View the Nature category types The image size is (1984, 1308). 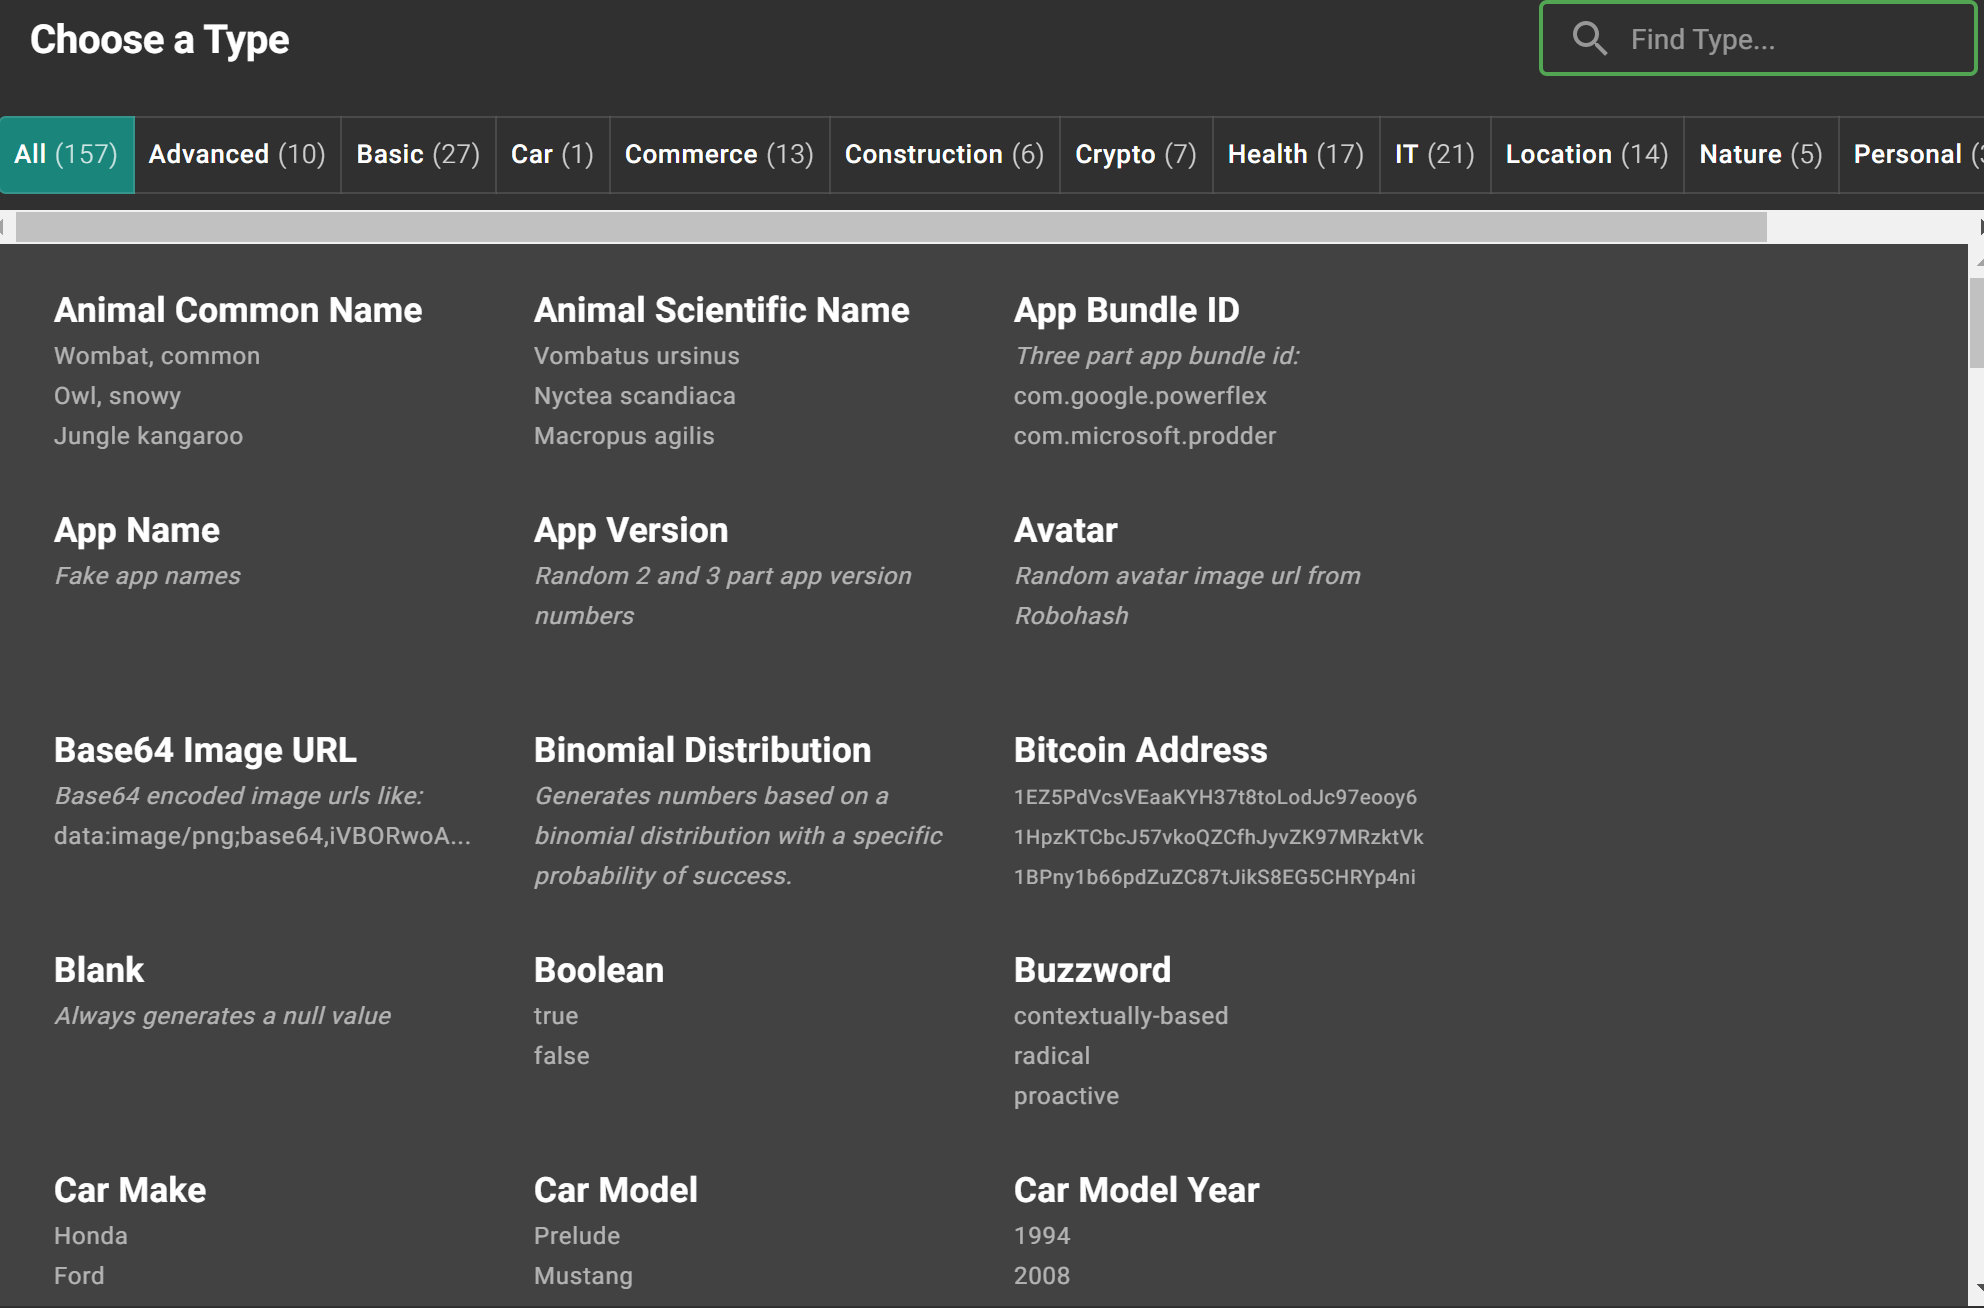coord(1760,154)
